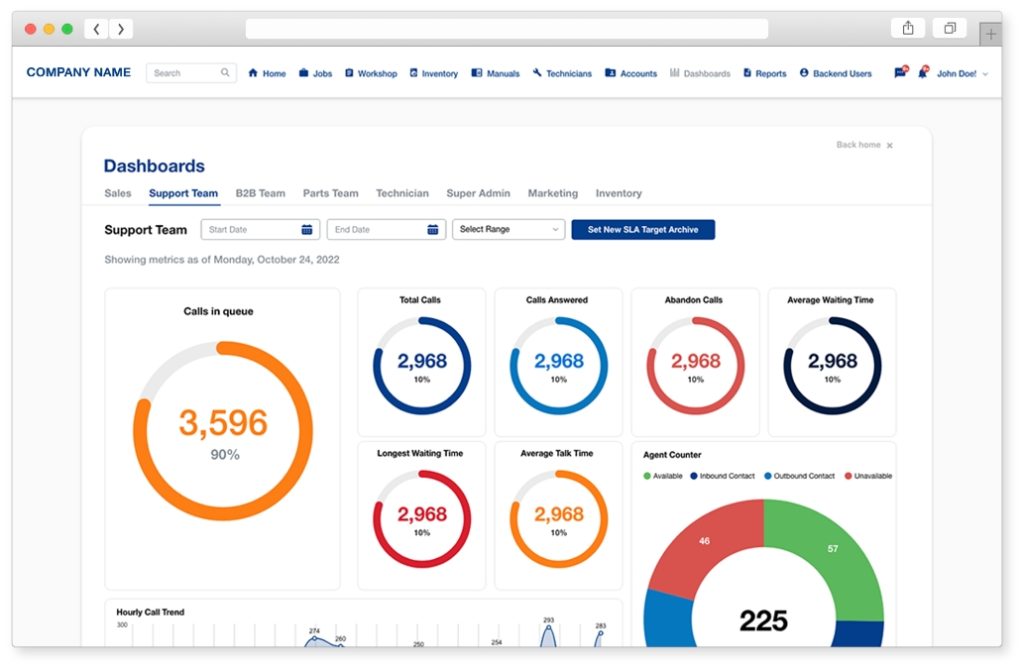
Task: Open the Jobs section via its briefcase icon
Action: coord(302,73)
